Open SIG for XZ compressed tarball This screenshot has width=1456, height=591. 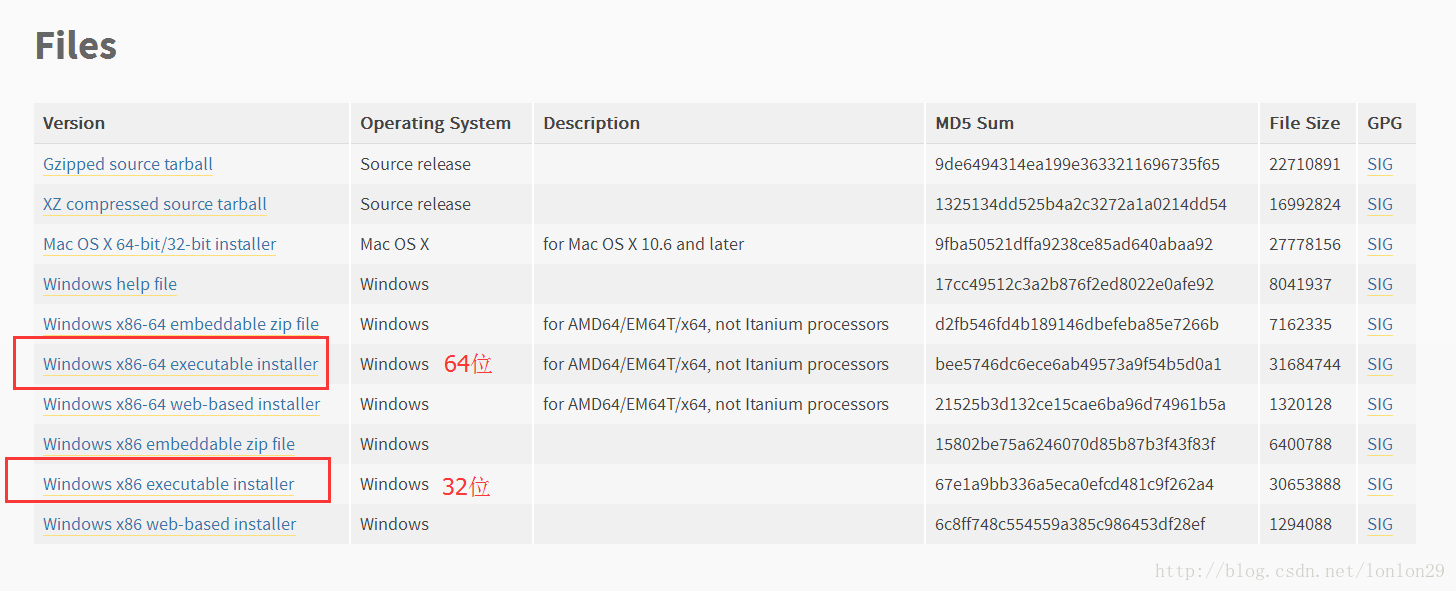tap(1380, 204)
